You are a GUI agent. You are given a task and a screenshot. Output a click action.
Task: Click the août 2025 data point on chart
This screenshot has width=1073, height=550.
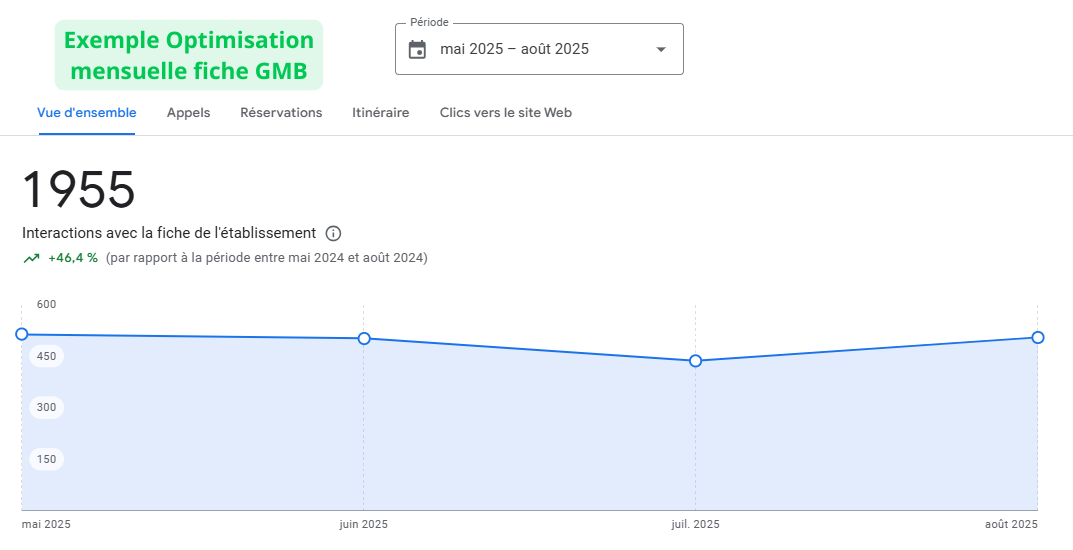[1038, 337]
